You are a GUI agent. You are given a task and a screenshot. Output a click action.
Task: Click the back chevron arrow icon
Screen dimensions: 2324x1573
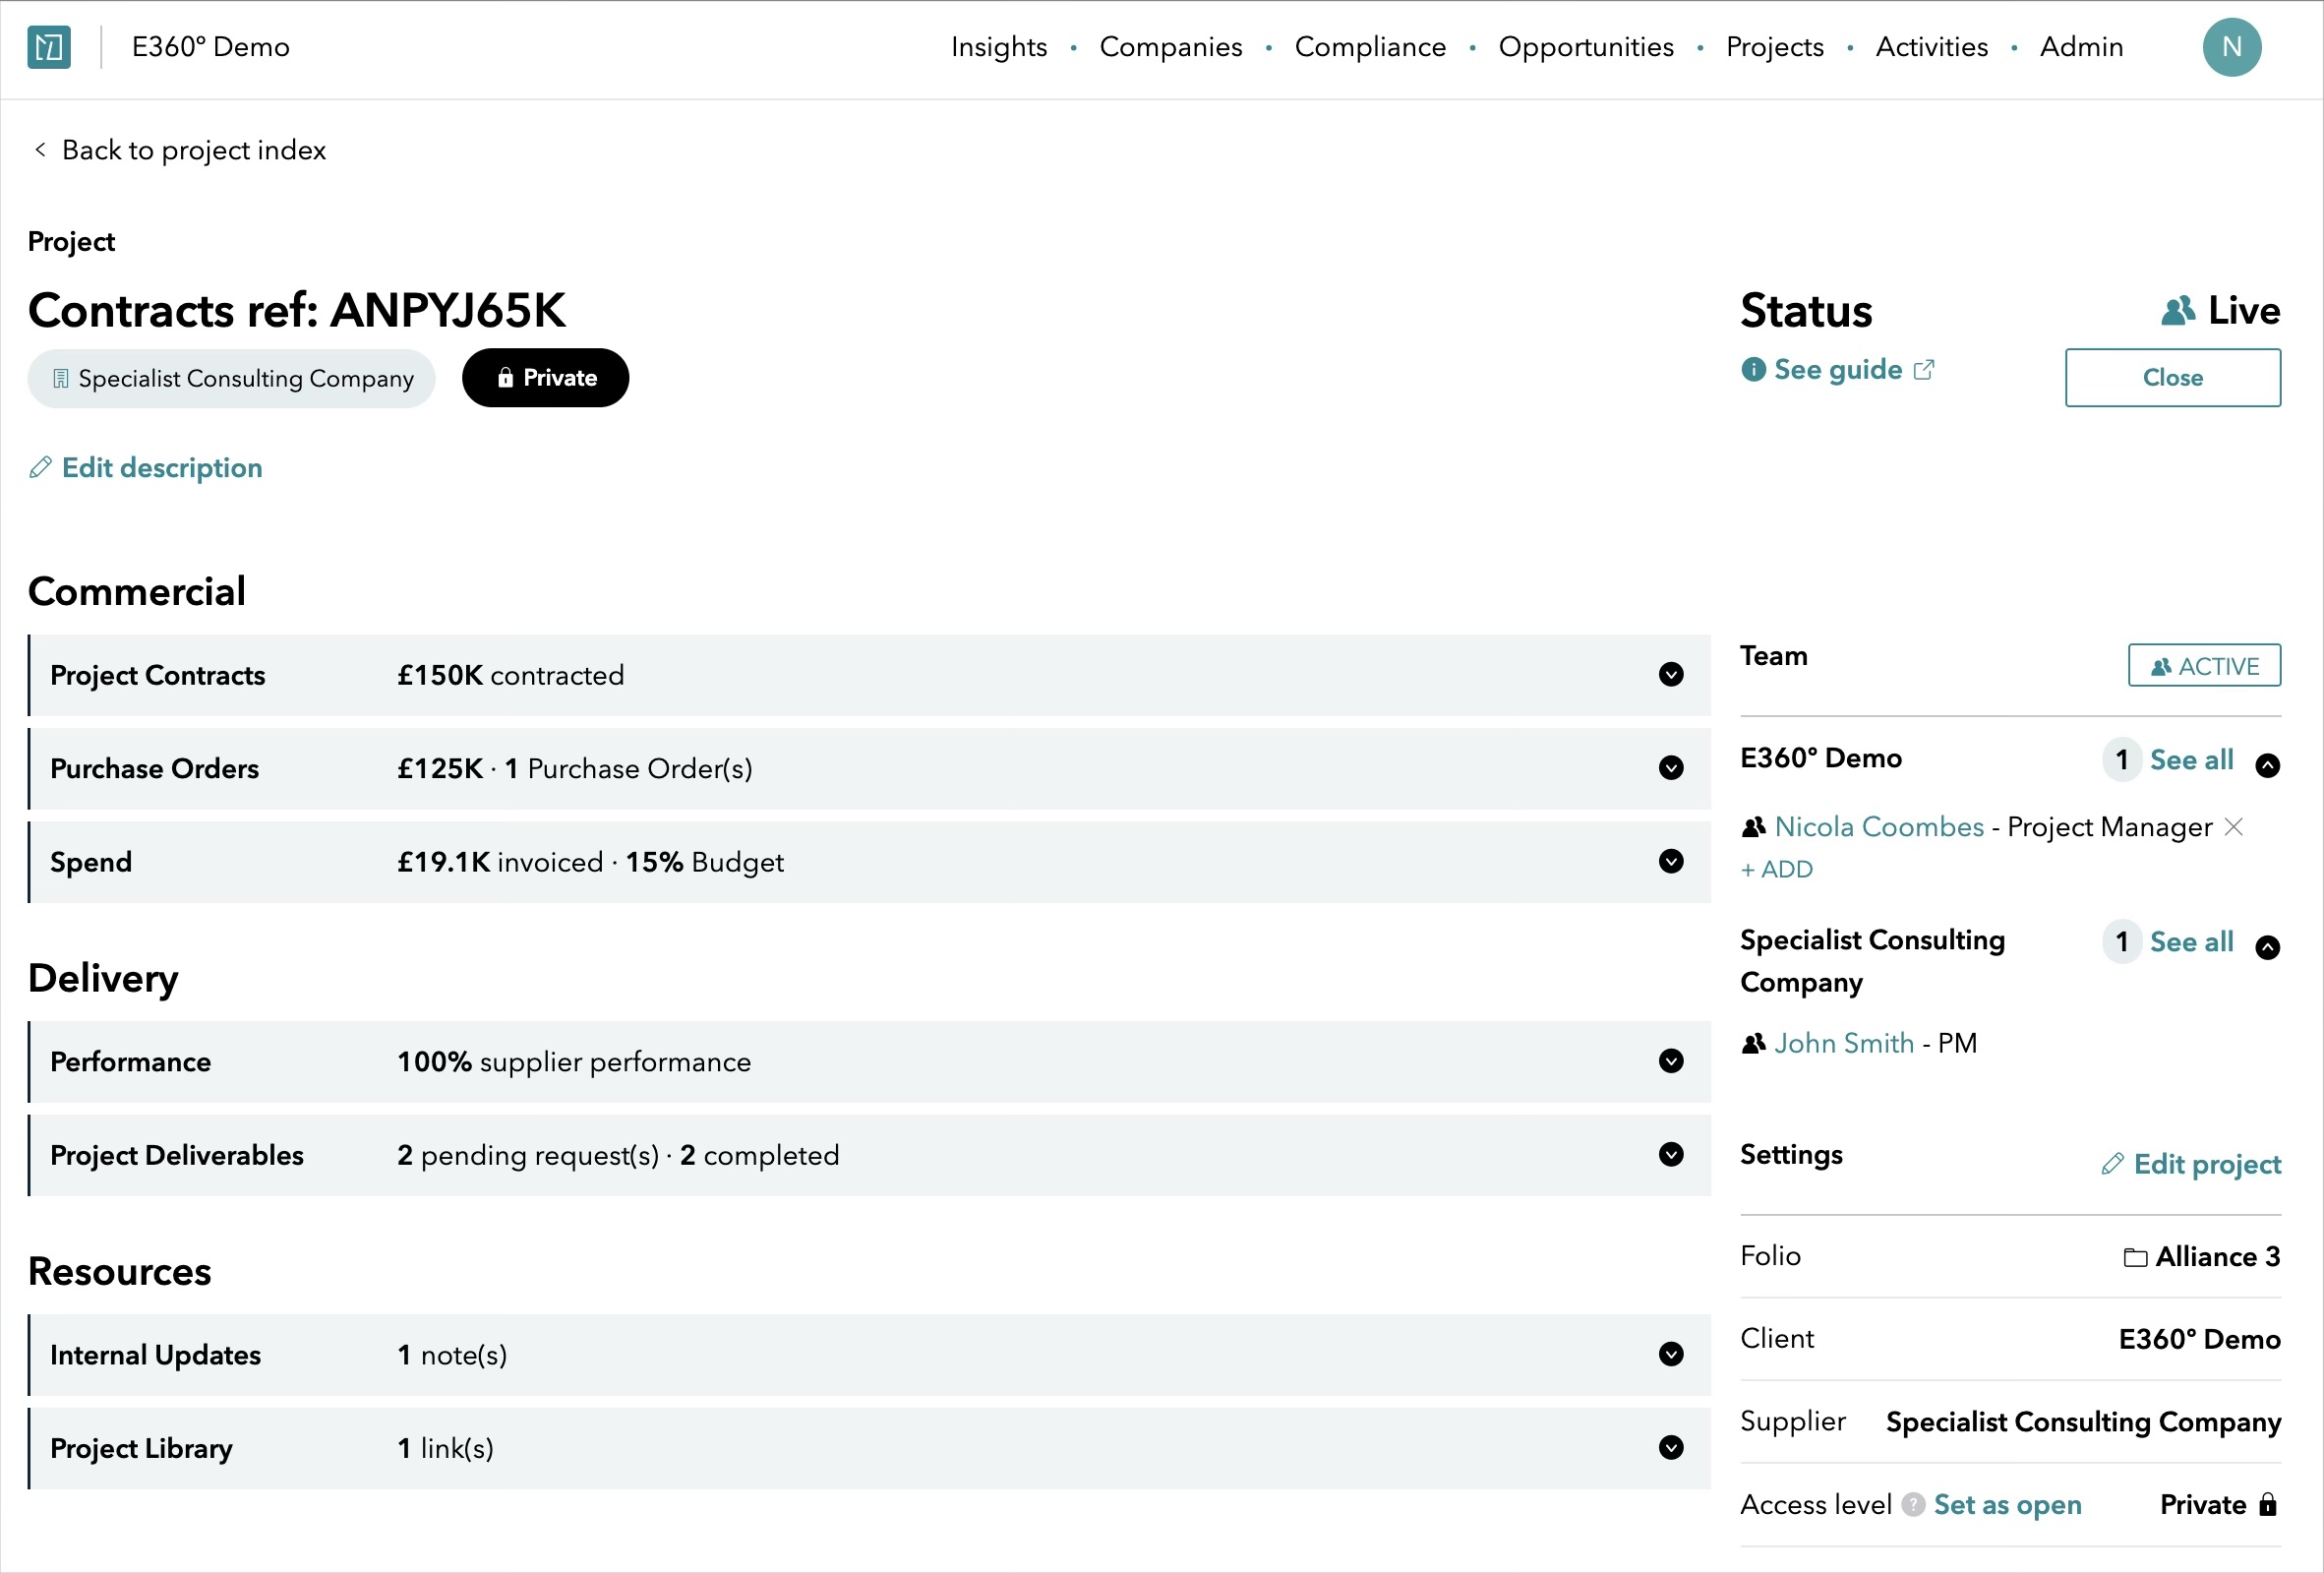pyautogui.click(x=40, y=149)
